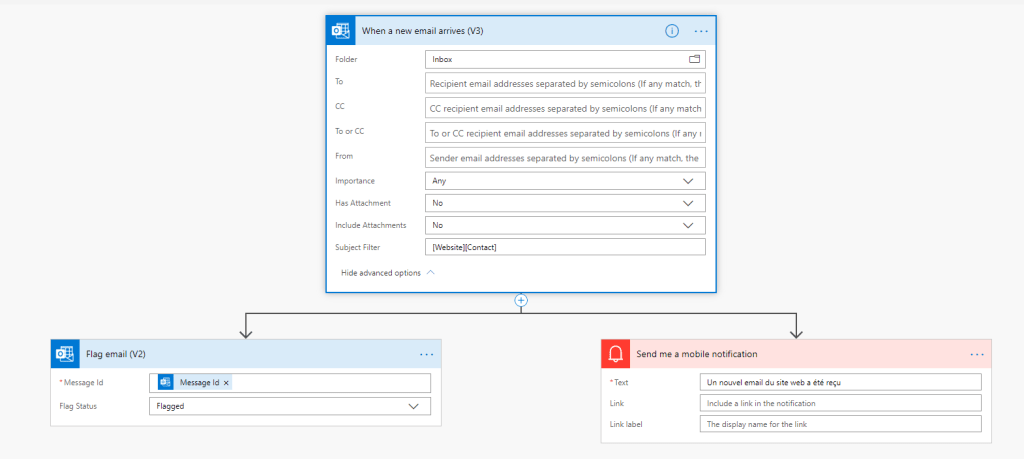
Task: Click the info icon on the trigger header
Action: point(672,31)
